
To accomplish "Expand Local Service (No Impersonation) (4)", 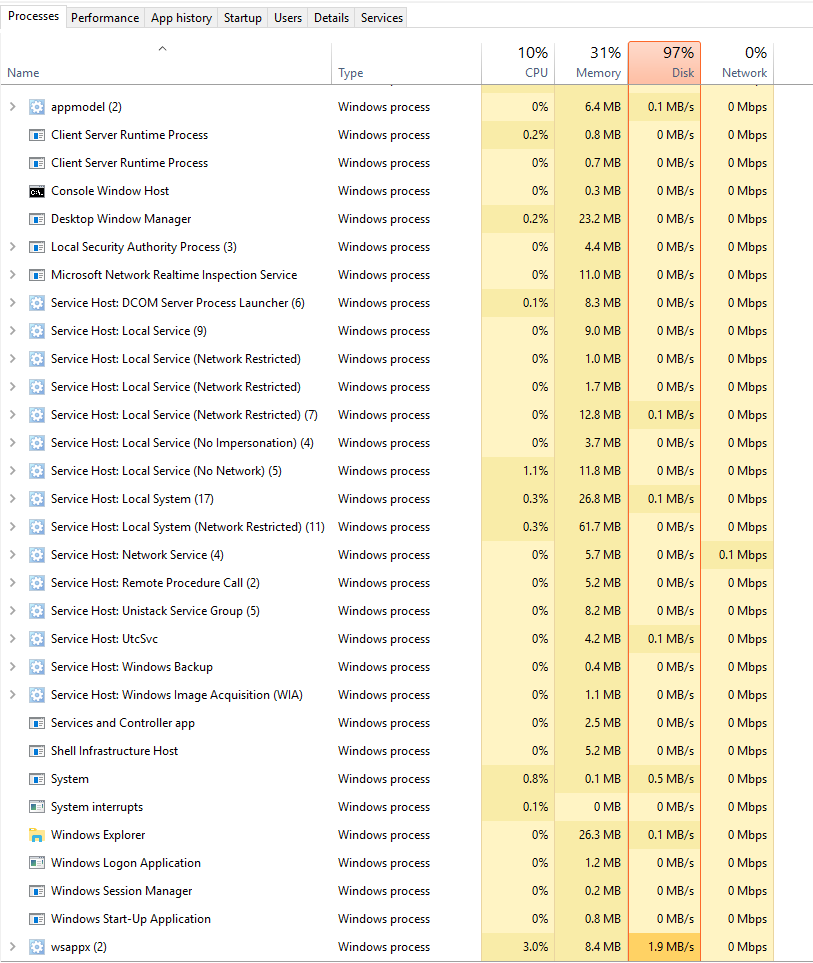I will pyautogui.click(x=12, y=443).
